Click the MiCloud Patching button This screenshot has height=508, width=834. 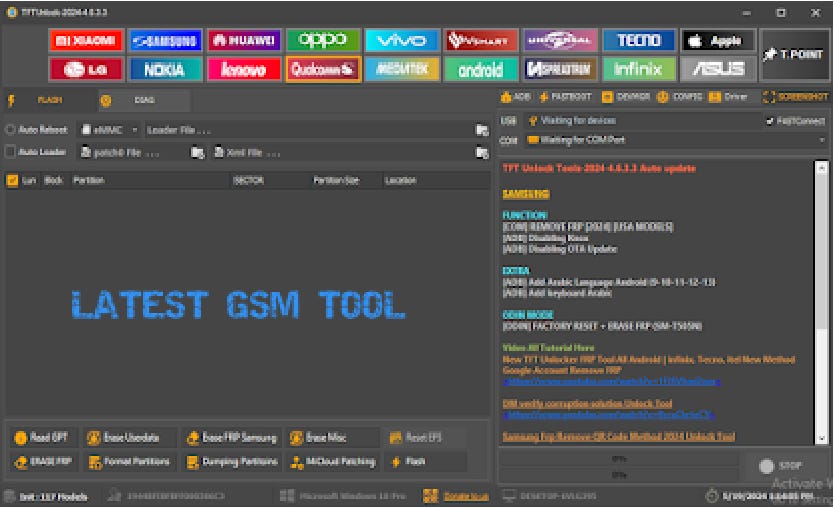coord(333,461)
